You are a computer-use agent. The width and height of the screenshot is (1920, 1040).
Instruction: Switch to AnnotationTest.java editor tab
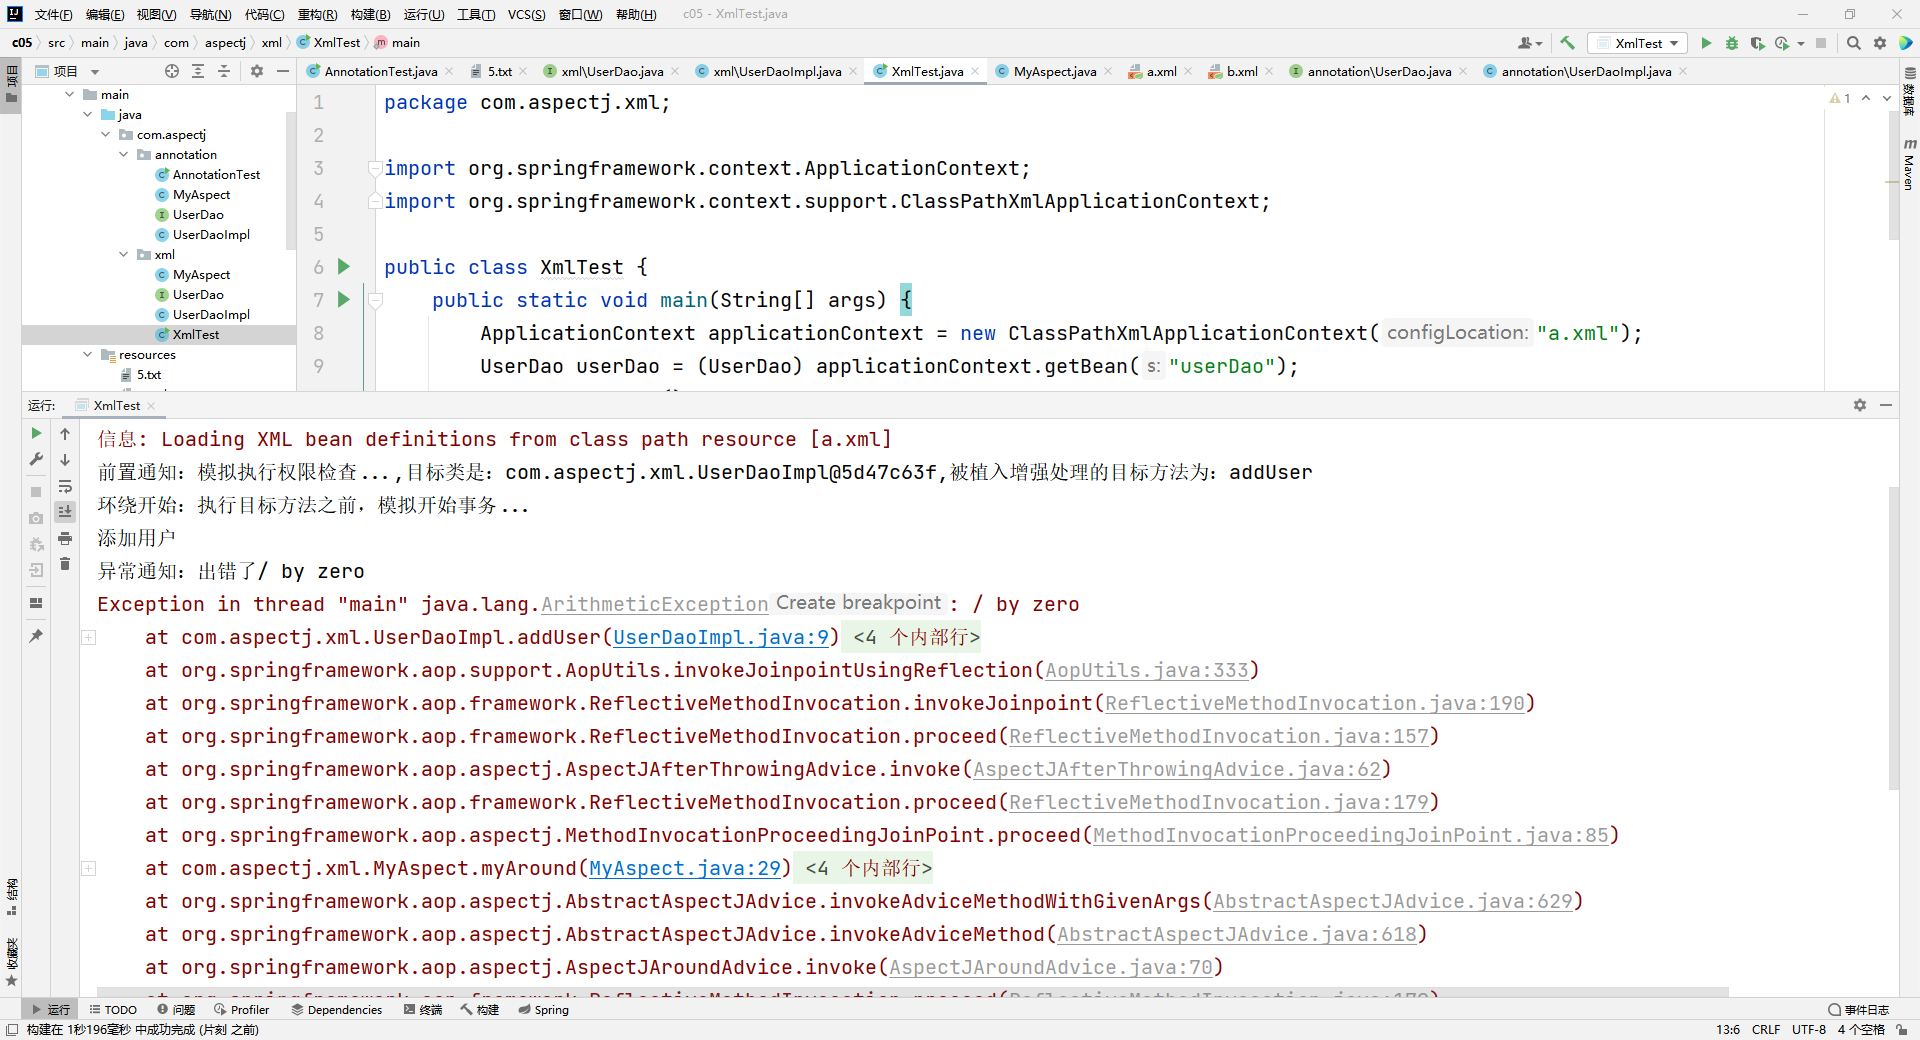pos(380,71)
